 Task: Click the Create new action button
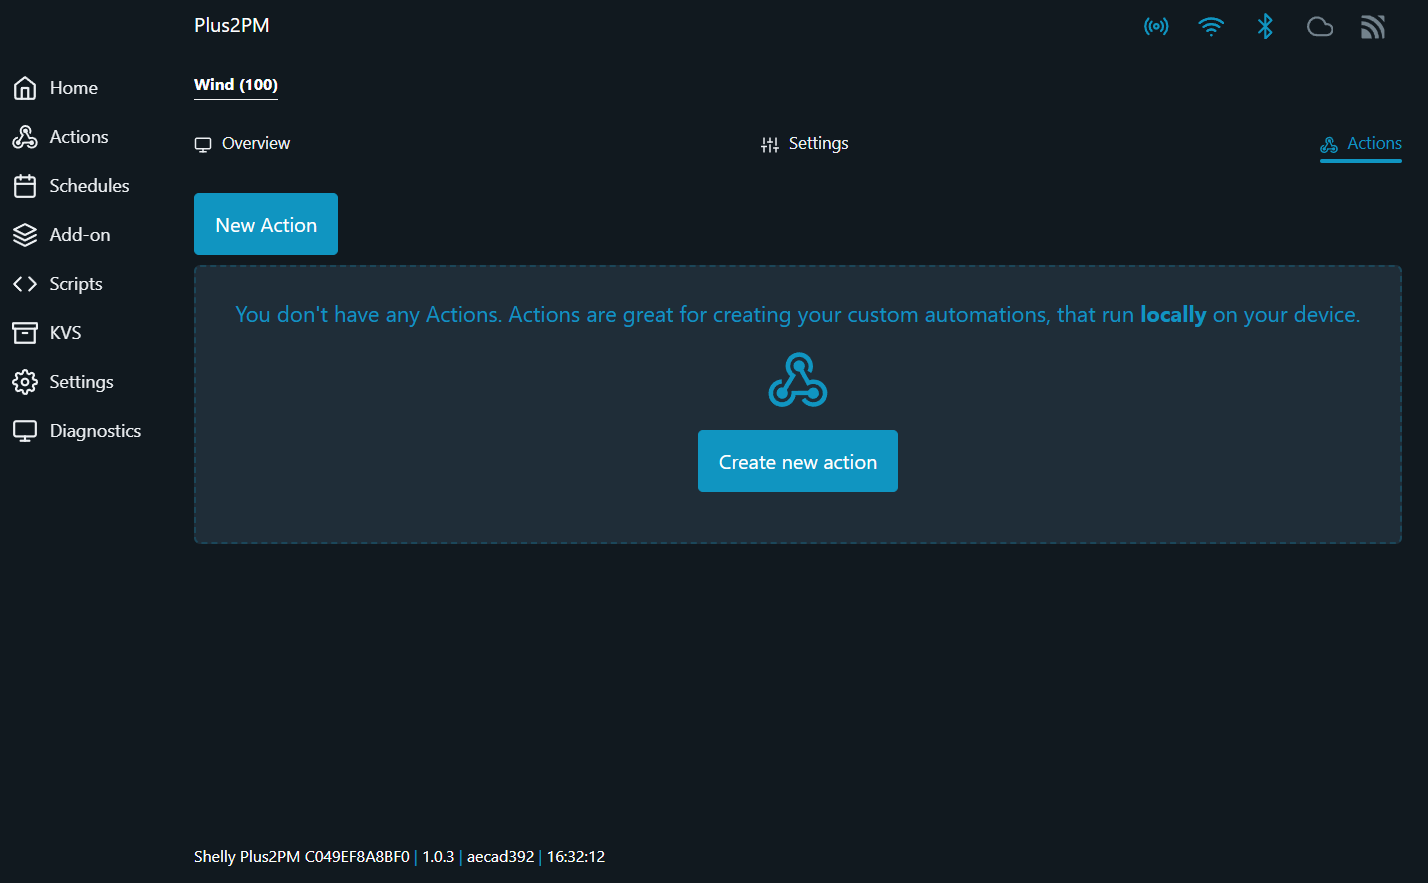coord(798,461)
